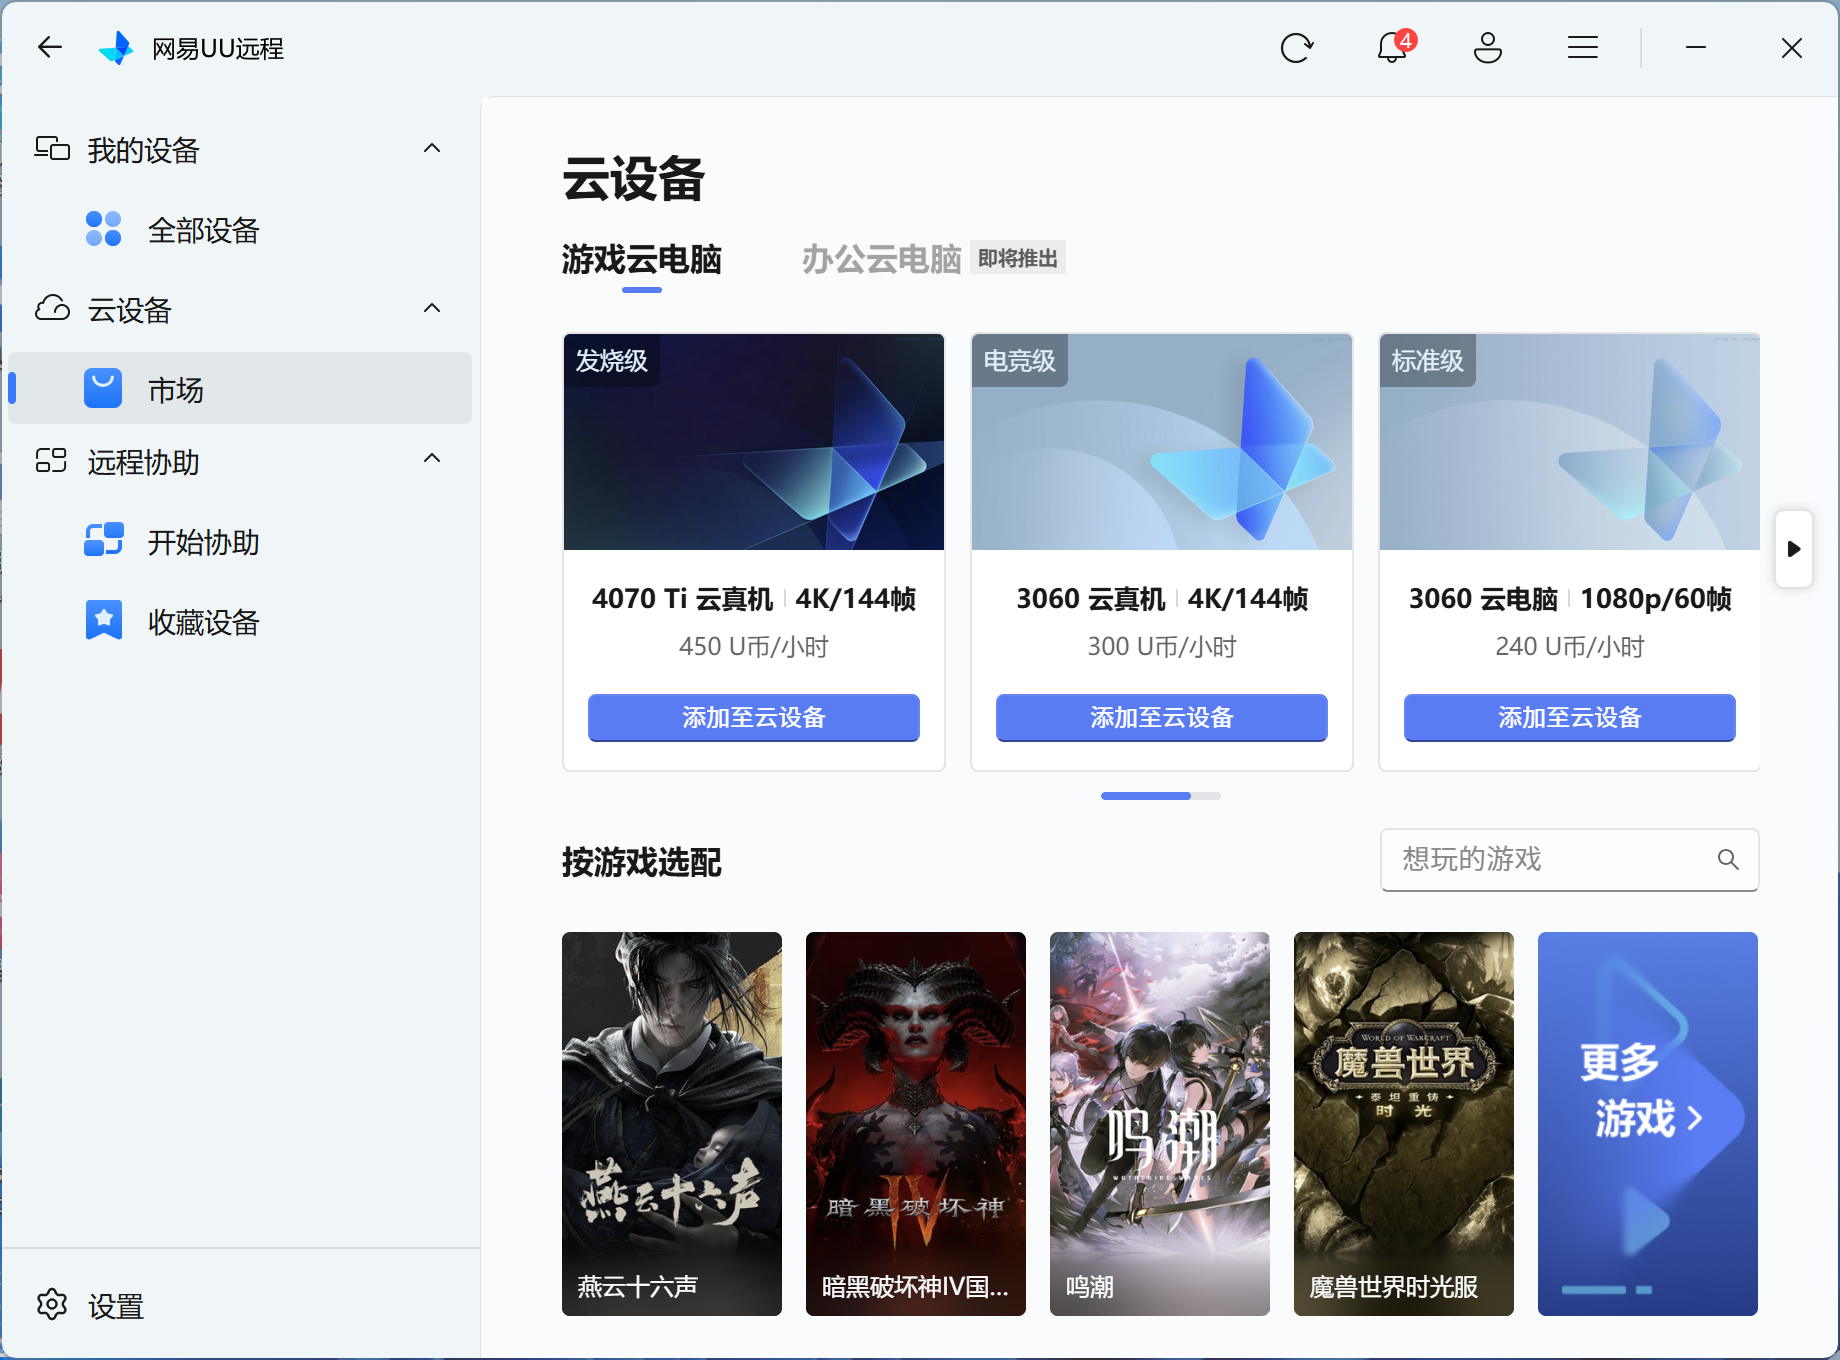1840x1360 pixels.
Task: Collapse the 远程协助 section chevron
Action: [432, 459]
